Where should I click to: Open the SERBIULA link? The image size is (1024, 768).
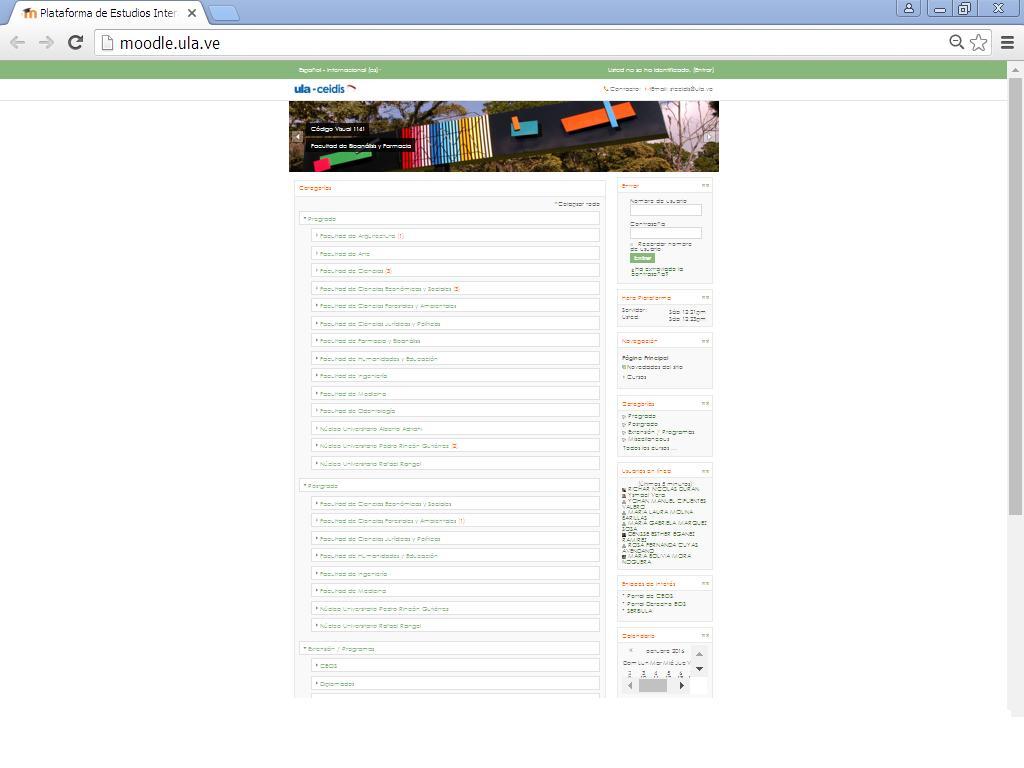tap(639, 611)
